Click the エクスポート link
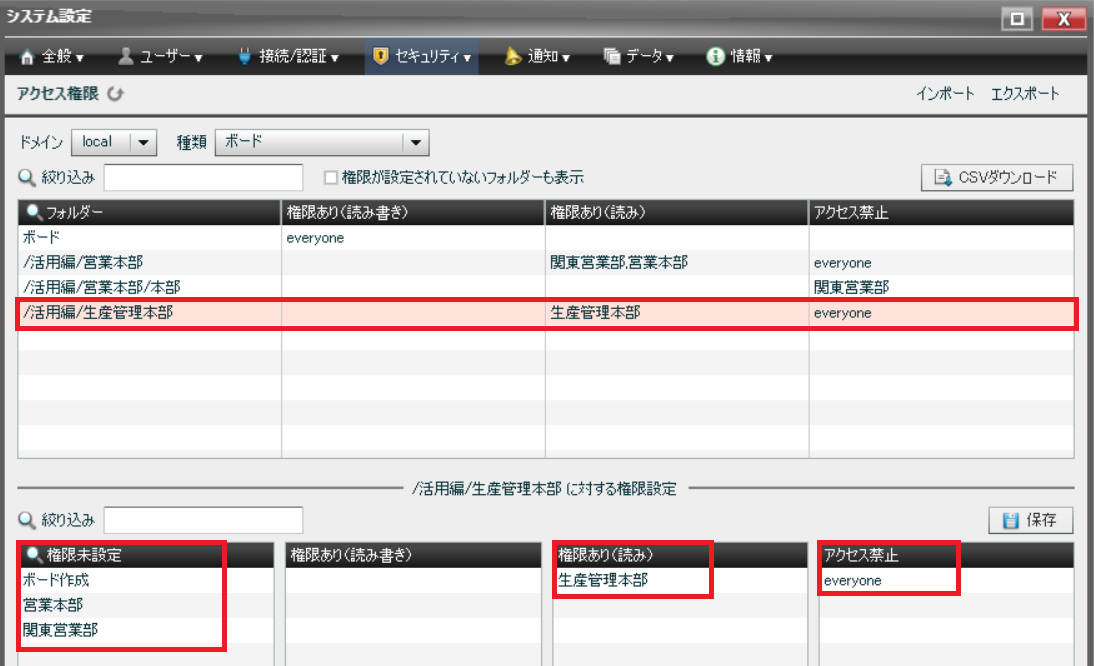 click(1025, 94)
